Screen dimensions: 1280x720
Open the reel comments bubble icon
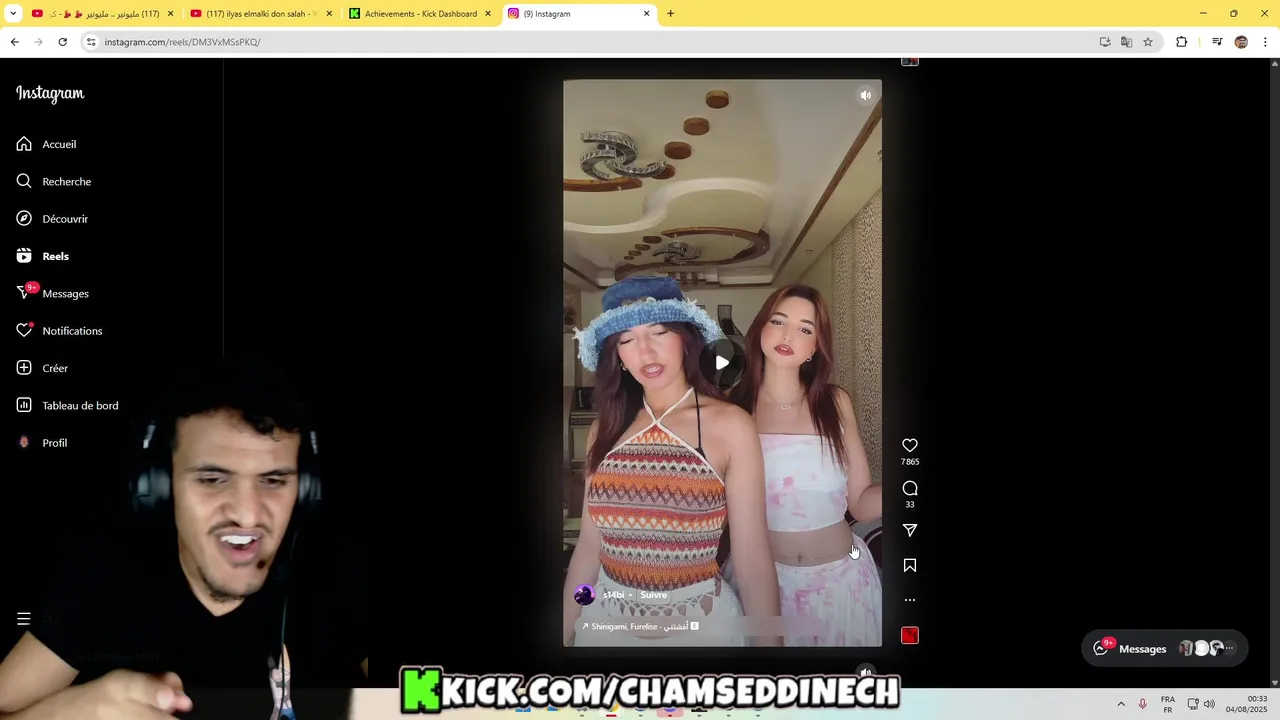click(x=910, y=488)
